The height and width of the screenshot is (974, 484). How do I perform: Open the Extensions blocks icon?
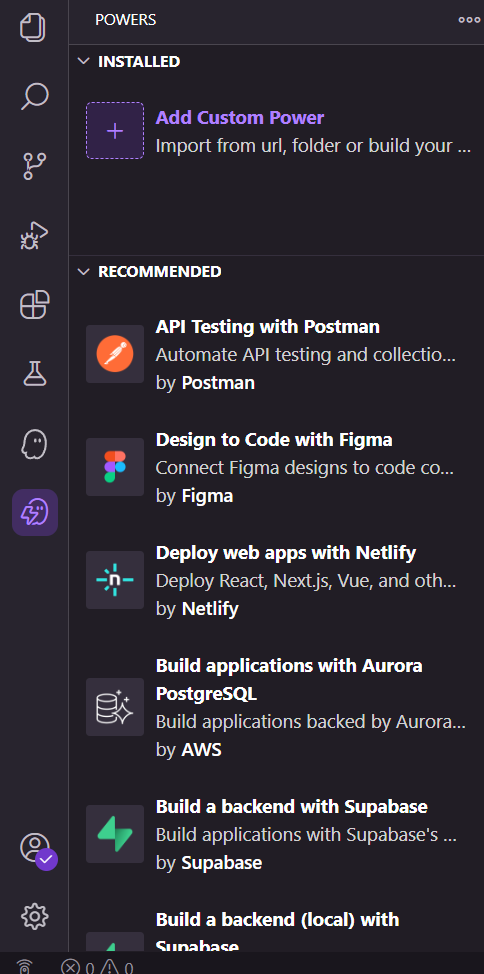(34, 305)
